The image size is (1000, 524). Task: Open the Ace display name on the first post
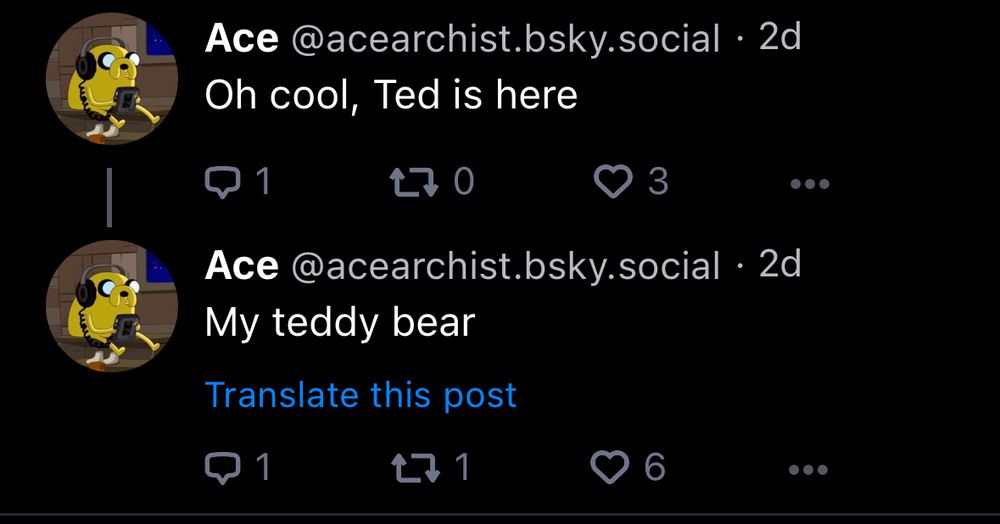[241, 39]
